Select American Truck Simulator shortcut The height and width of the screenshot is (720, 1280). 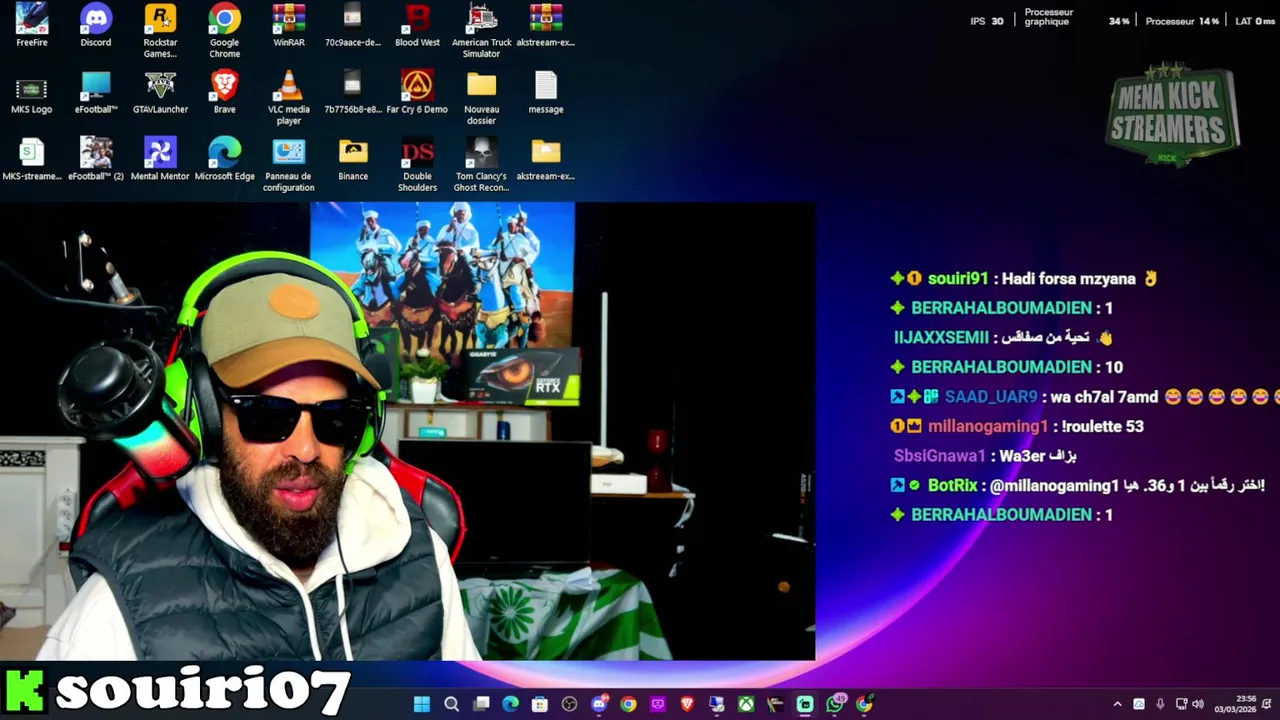coord(481,30)
